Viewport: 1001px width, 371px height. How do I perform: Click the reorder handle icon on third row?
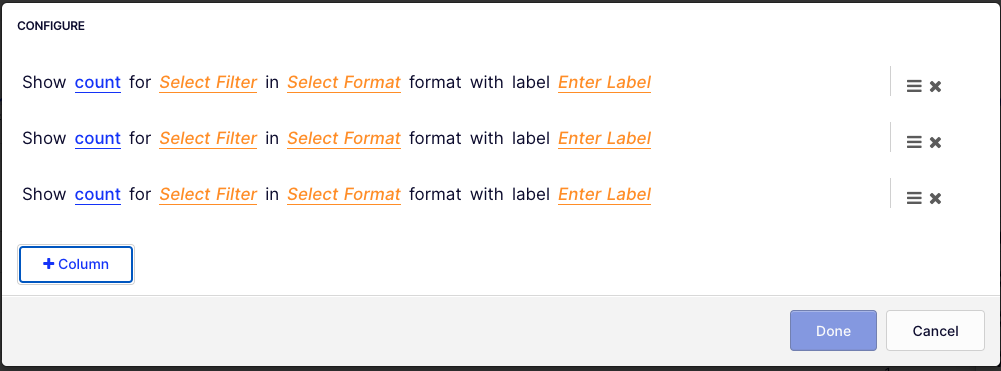(x=914, y=199)
